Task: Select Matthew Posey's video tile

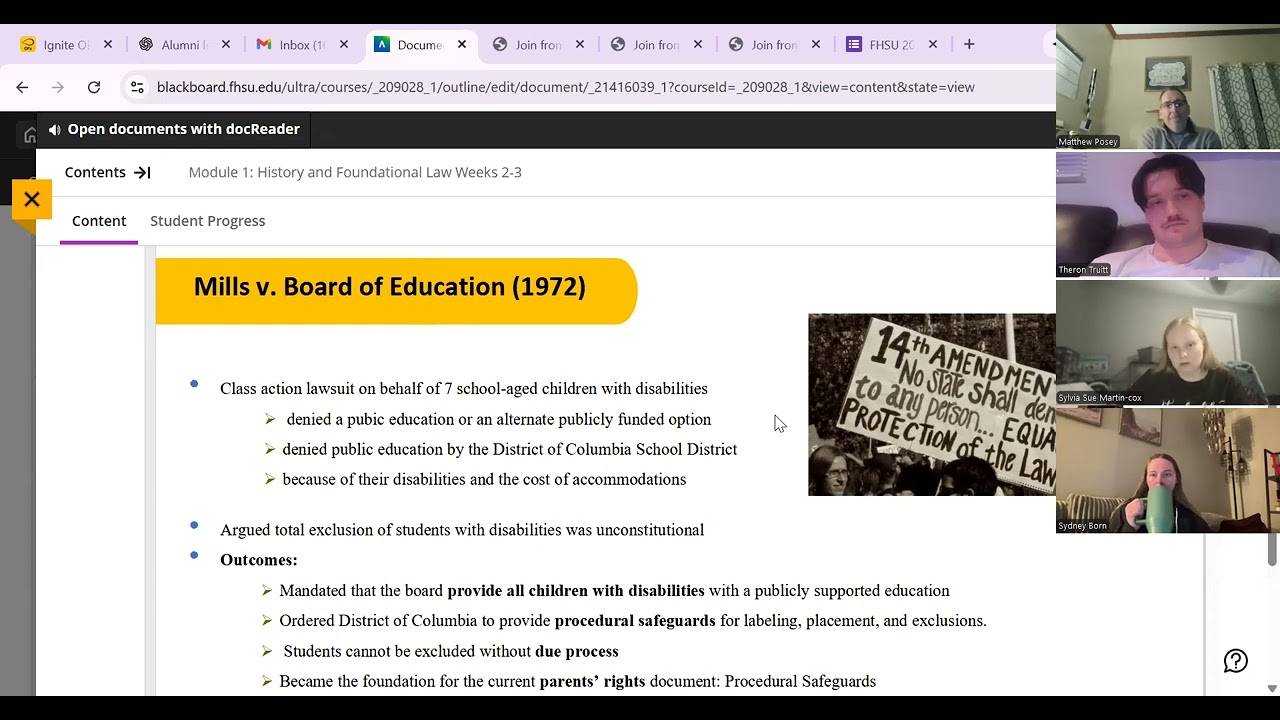Action: point(1168,87)
